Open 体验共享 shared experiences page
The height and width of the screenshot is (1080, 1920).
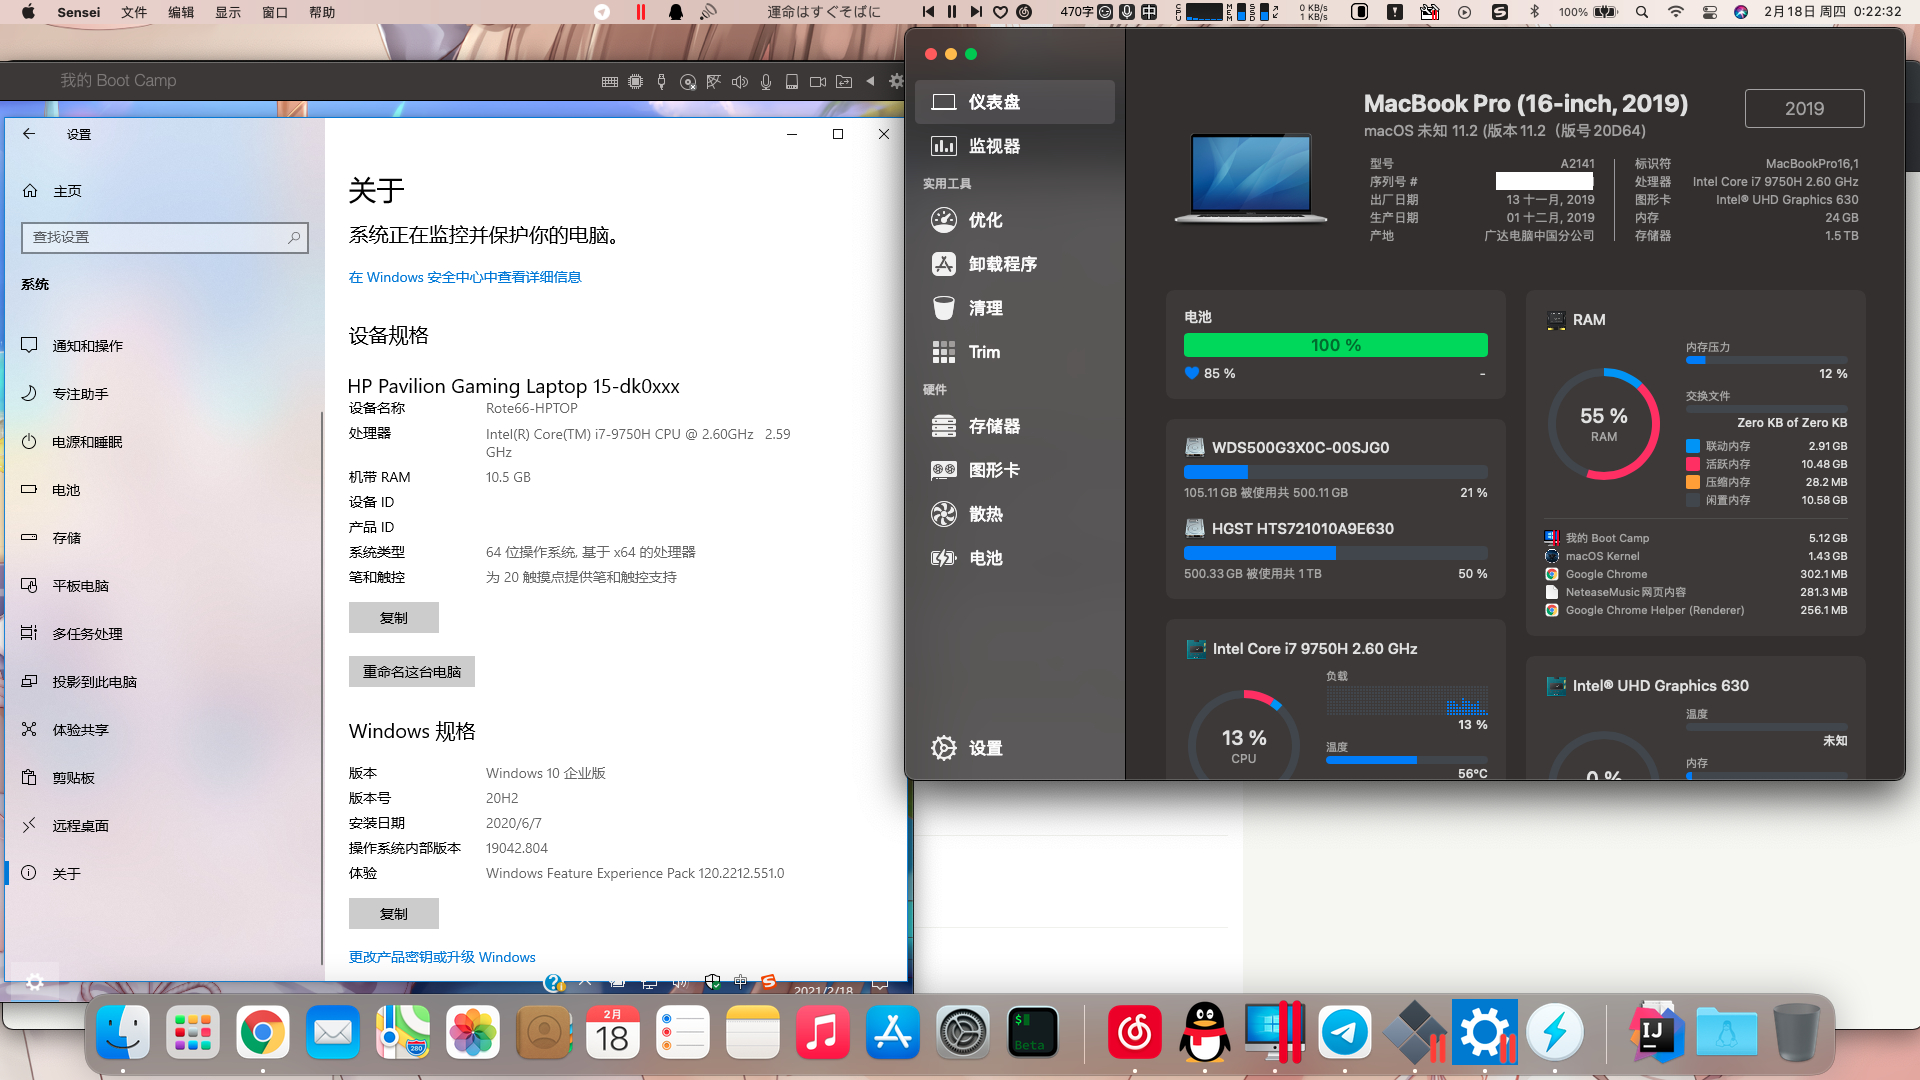coord(162,729)
